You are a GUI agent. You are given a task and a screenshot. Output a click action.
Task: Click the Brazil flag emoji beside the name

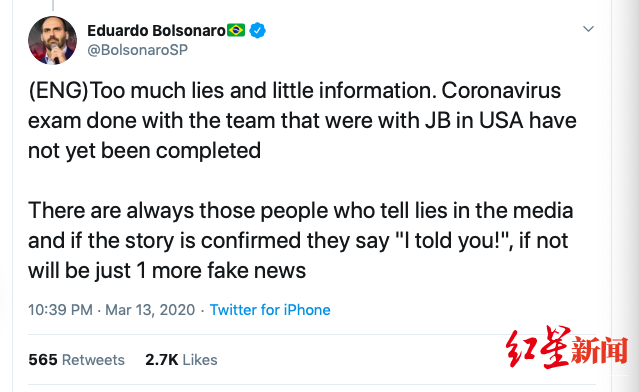click(x=236, y=30)
